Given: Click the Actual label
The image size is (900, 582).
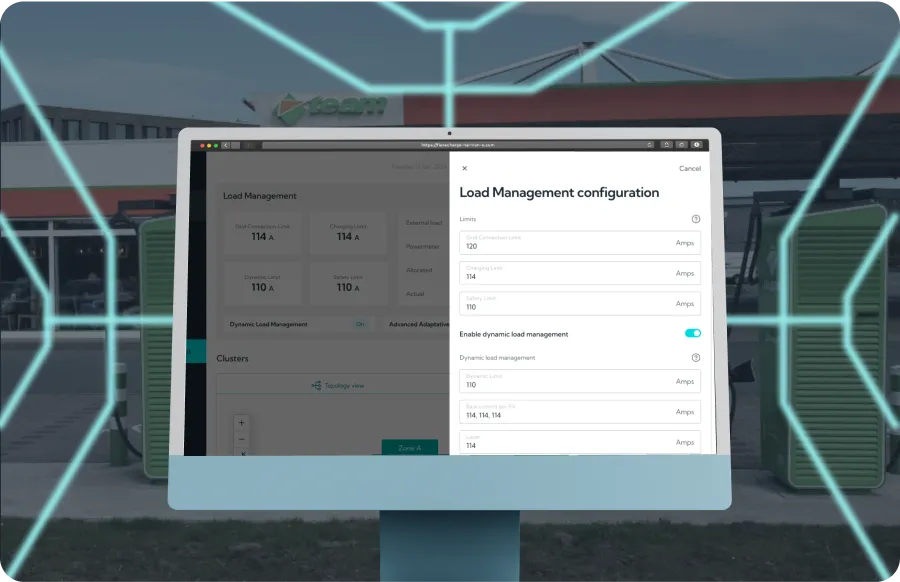Looking at the screenshot, I should 415,294.
